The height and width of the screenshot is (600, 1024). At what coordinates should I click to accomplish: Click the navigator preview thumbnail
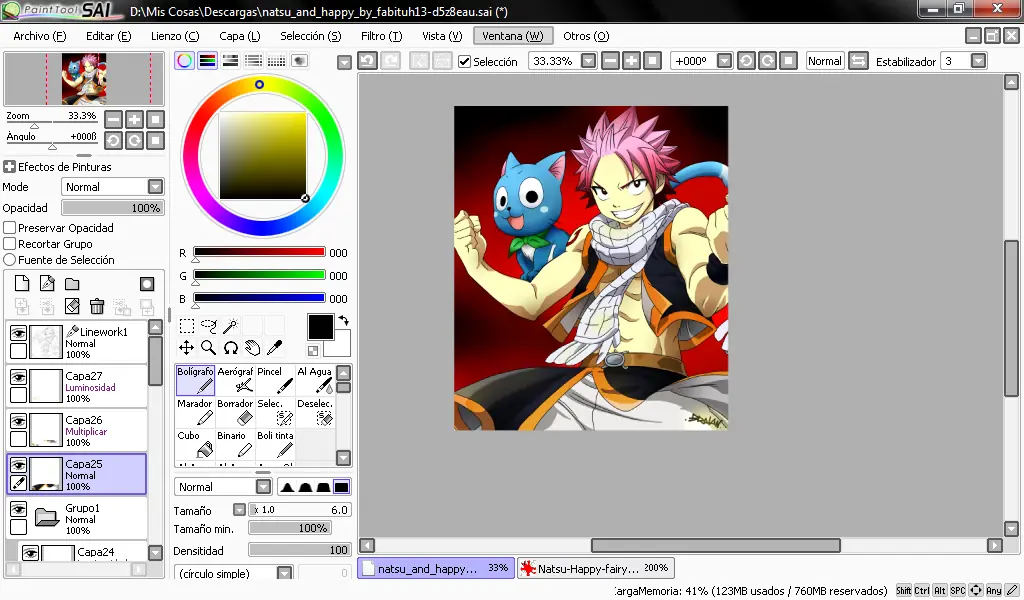(84, 79)
